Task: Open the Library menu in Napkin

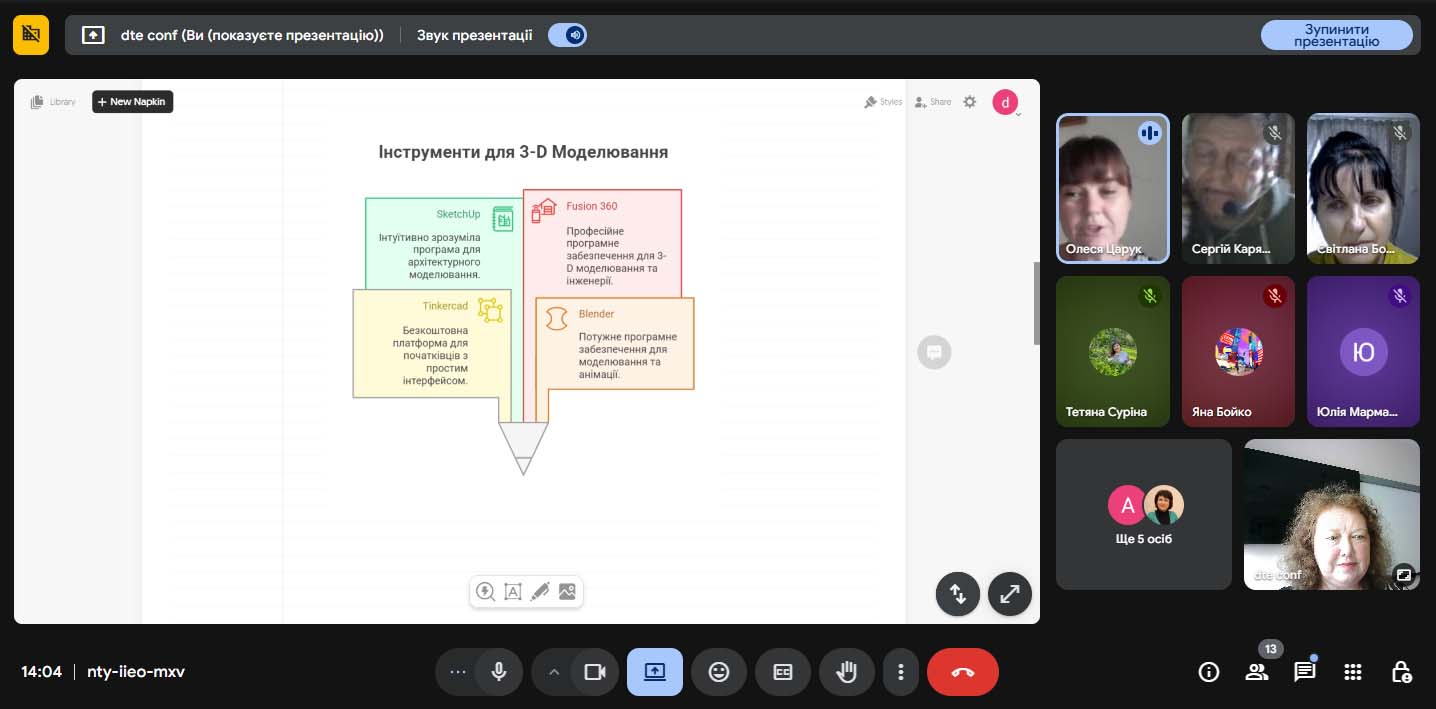Action: 54,102
